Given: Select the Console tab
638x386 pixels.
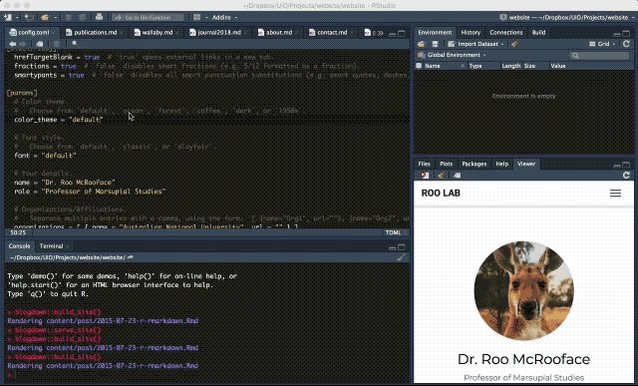Looking at the screenshot, I should coord(20,246).
